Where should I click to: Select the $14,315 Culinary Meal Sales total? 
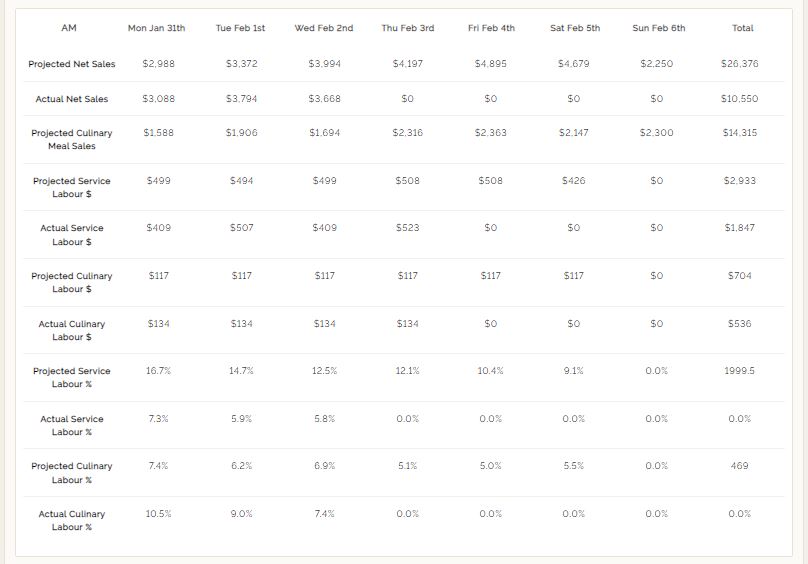739,133
